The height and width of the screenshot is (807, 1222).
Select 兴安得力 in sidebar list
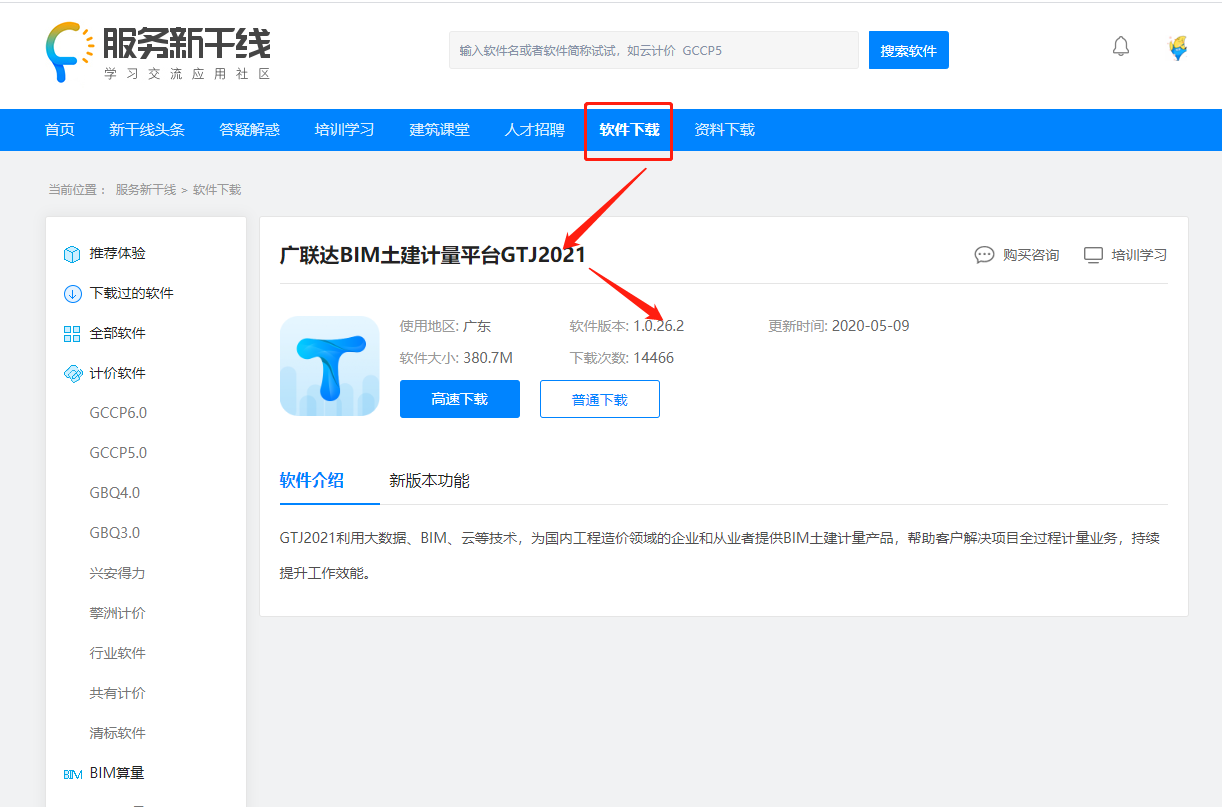coord(118,573)
